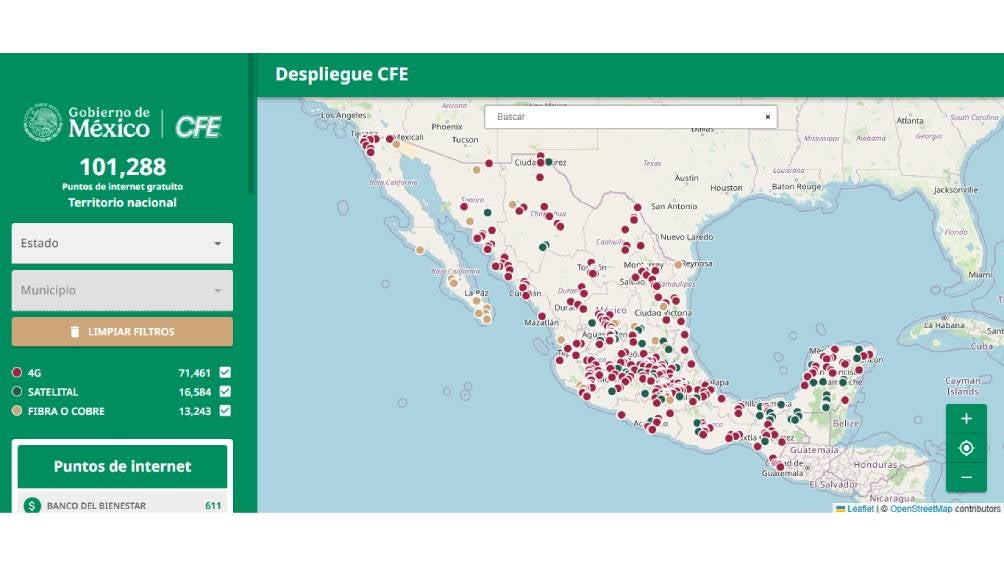Zoom in on the map with plus button
The width and height of the screenshot is (1004, 565).
pyautogui.click(x=966, y=419)
